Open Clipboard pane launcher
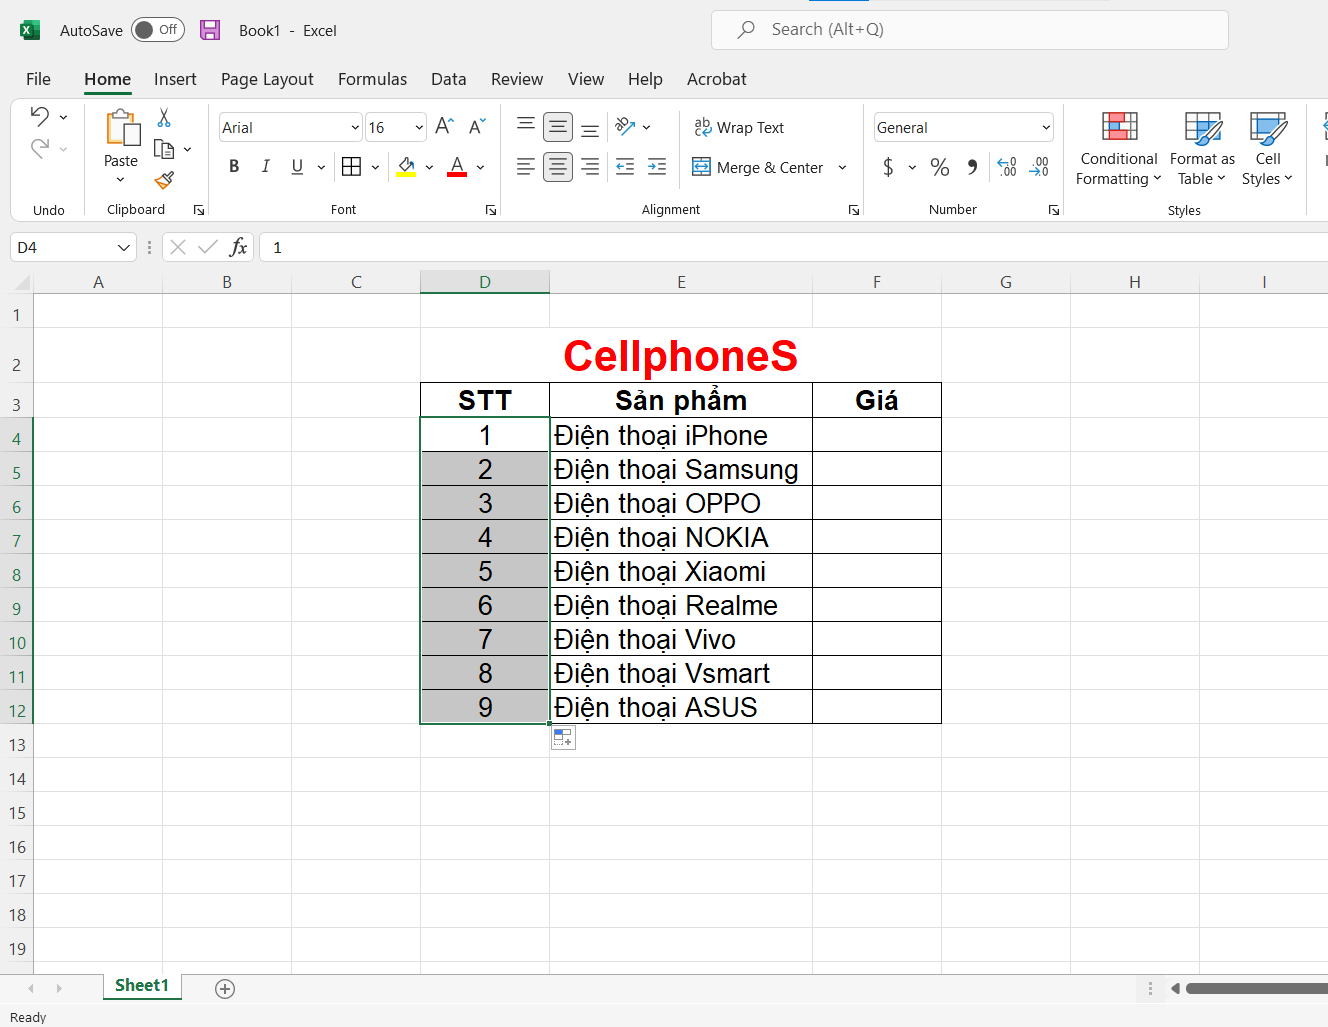1328x1027 pixels. click(199, 210)
